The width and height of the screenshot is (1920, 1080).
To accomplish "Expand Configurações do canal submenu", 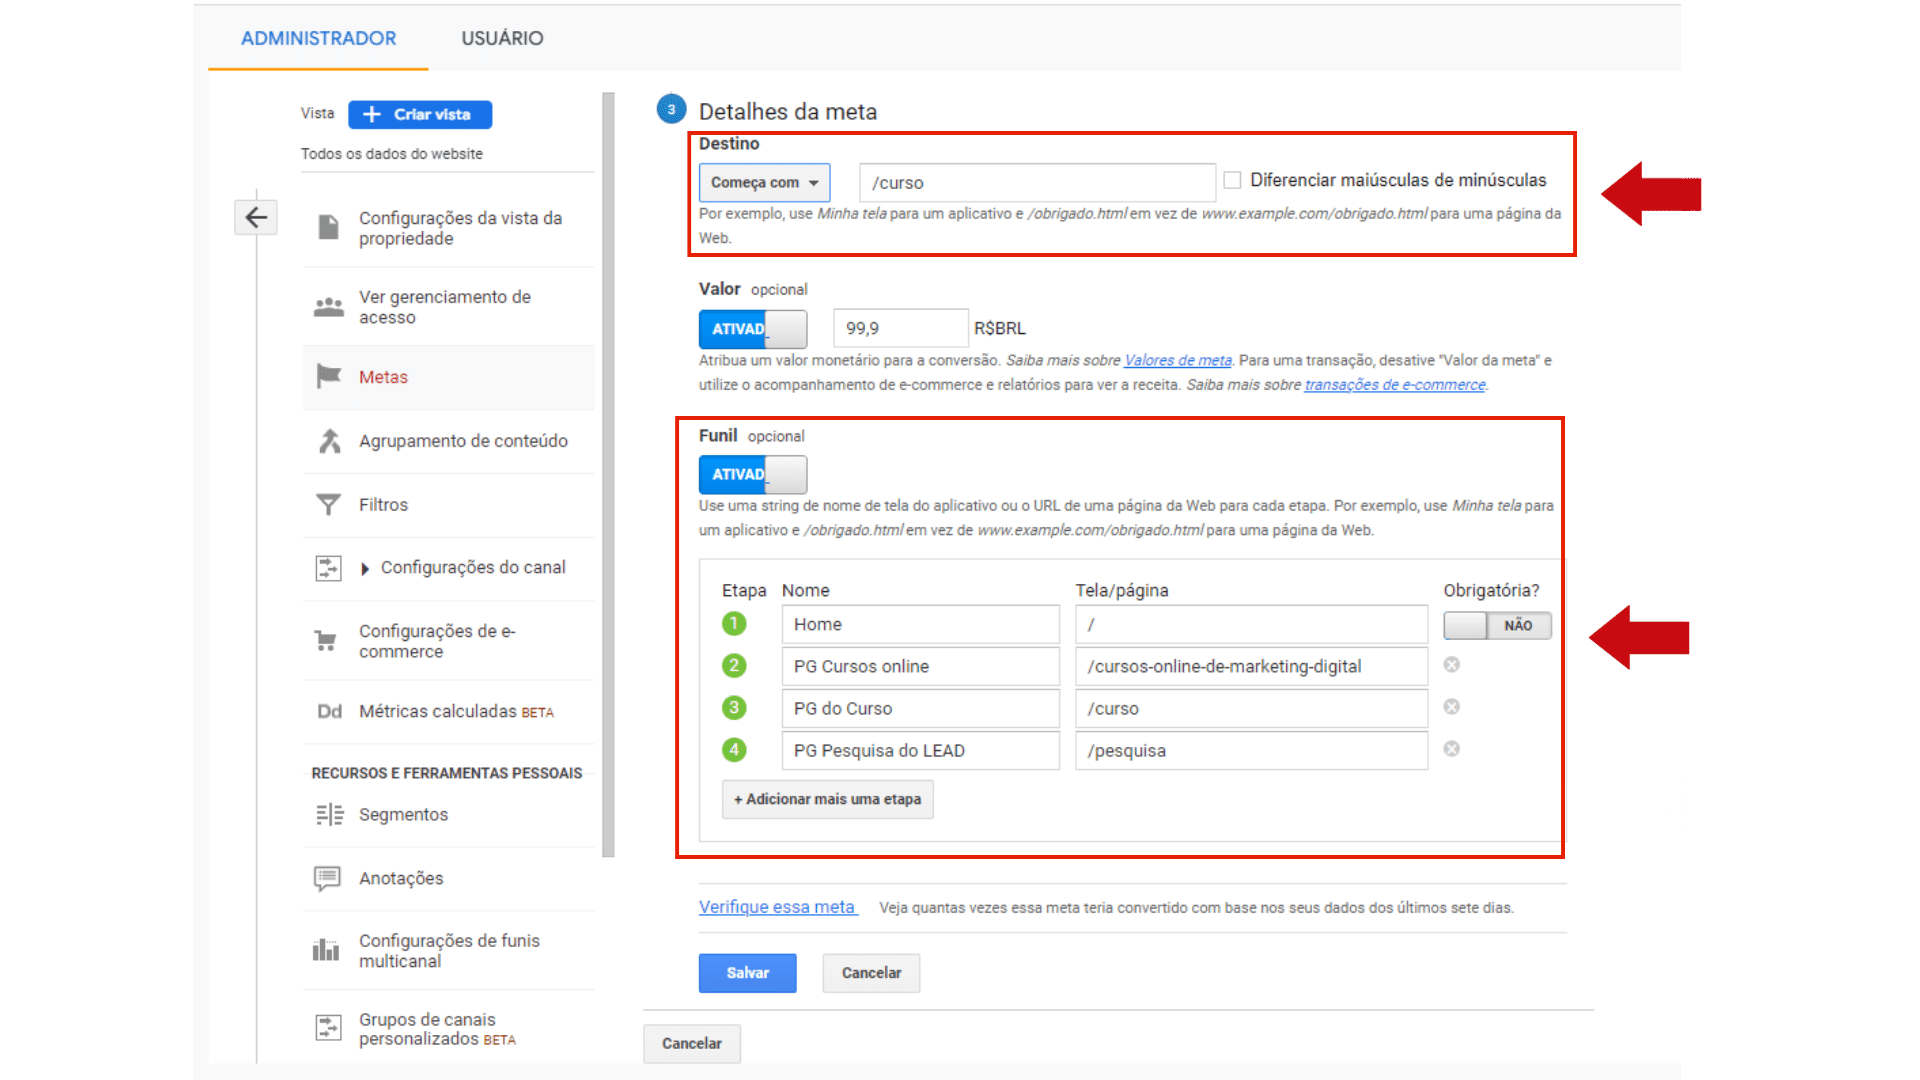I will click(x=365, y=568).
